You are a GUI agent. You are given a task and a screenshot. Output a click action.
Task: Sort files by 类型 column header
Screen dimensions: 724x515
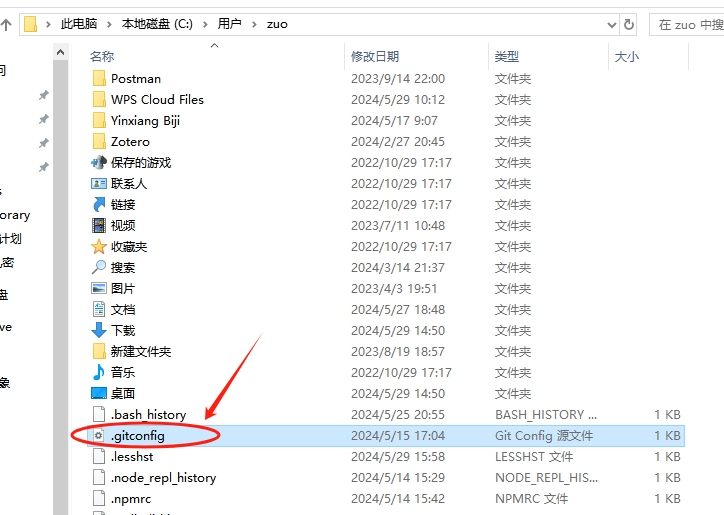507,57
